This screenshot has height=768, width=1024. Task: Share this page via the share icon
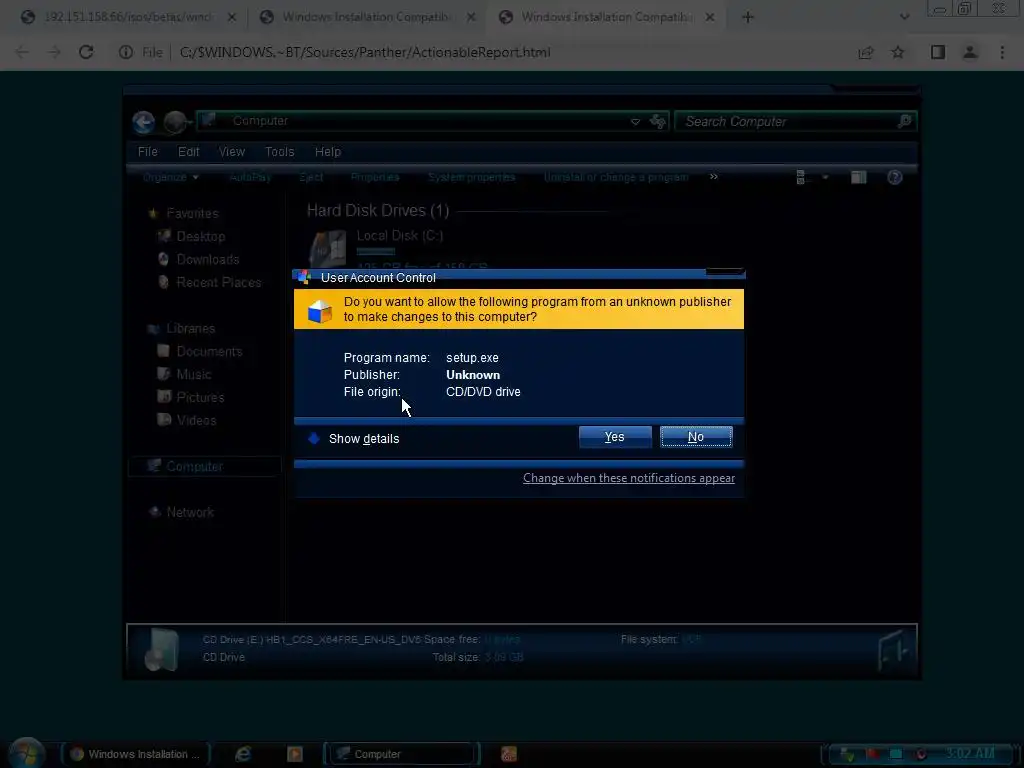coord(866,52)
